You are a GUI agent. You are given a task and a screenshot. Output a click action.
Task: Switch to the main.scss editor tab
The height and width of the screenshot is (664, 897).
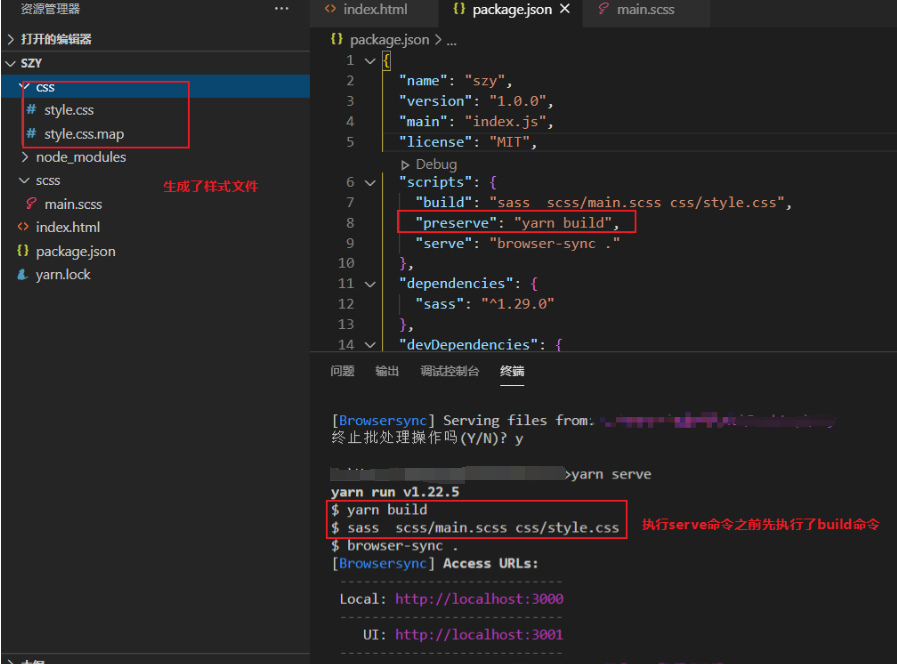tap(645, 10)
